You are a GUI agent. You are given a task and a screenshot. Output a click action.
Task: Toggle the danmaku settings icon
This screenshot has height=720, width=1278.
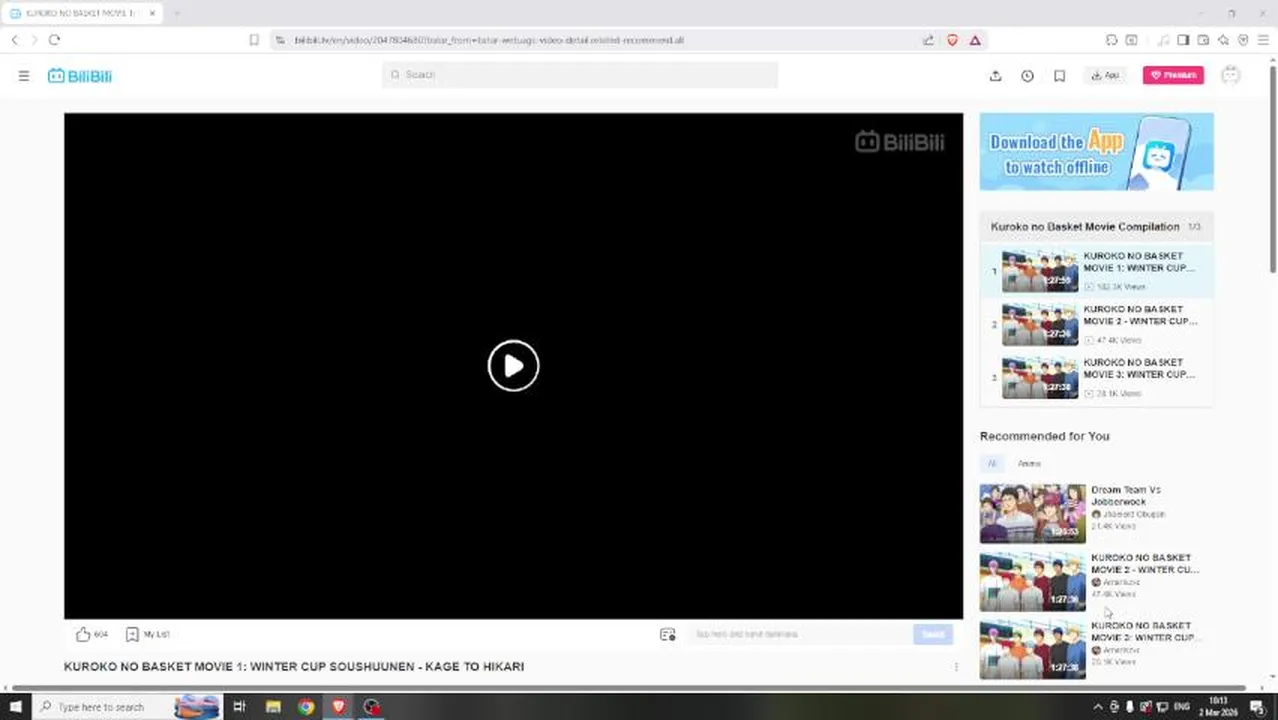667,634
